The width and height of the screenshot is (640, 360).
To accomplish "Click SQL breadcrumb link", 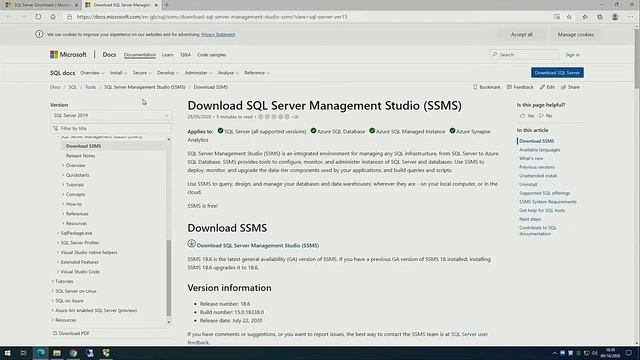I will point(72,87).
